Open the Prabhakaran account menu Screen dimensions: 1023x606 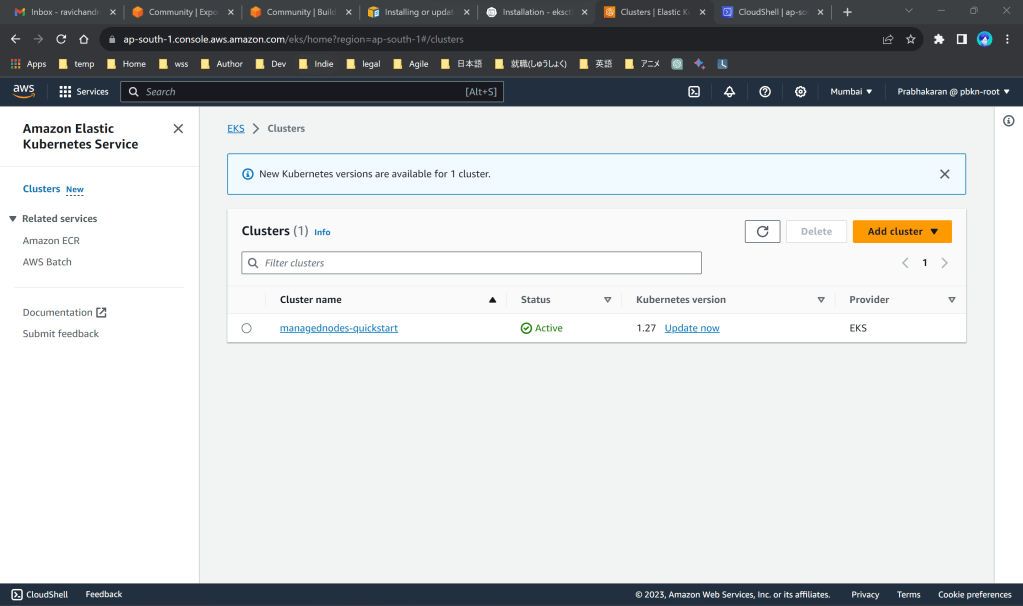pos(953,91)
